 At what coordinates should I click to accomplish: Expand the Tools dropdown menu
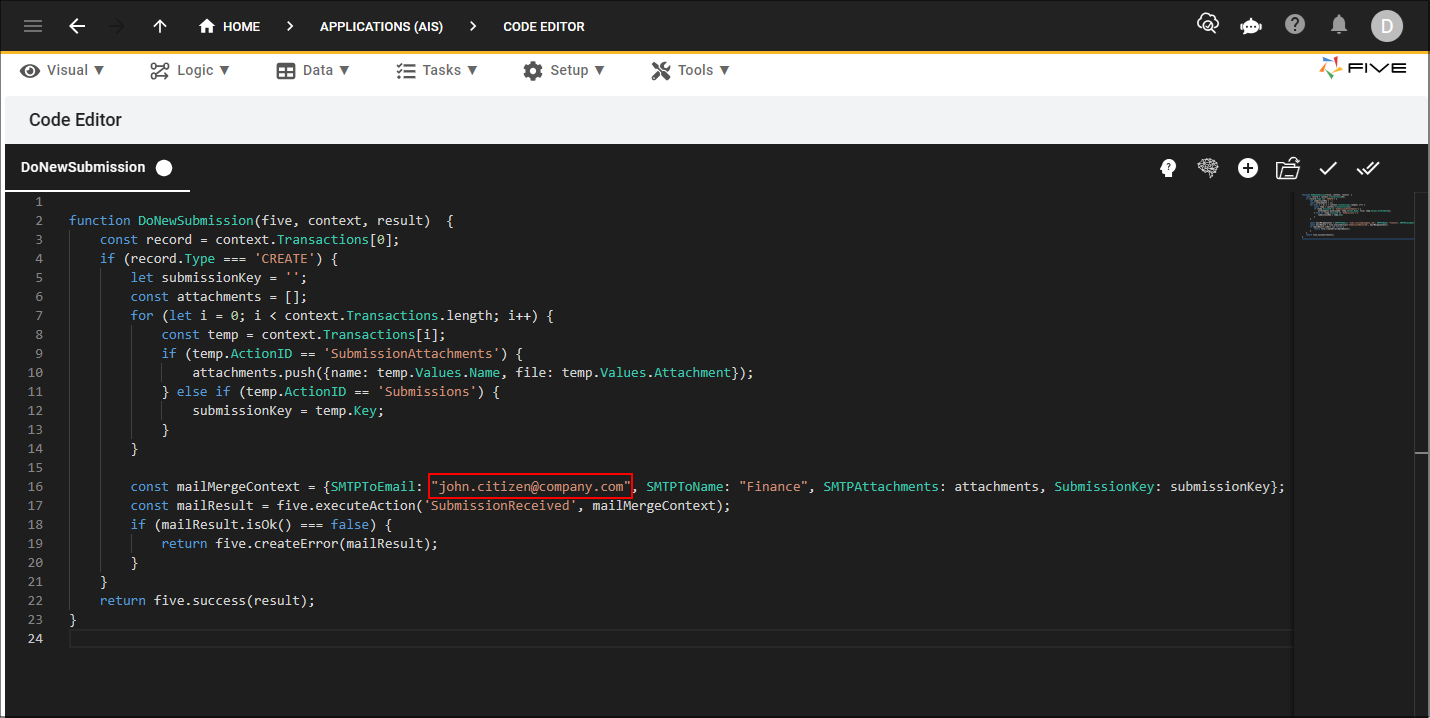click(x=690, y=70)
